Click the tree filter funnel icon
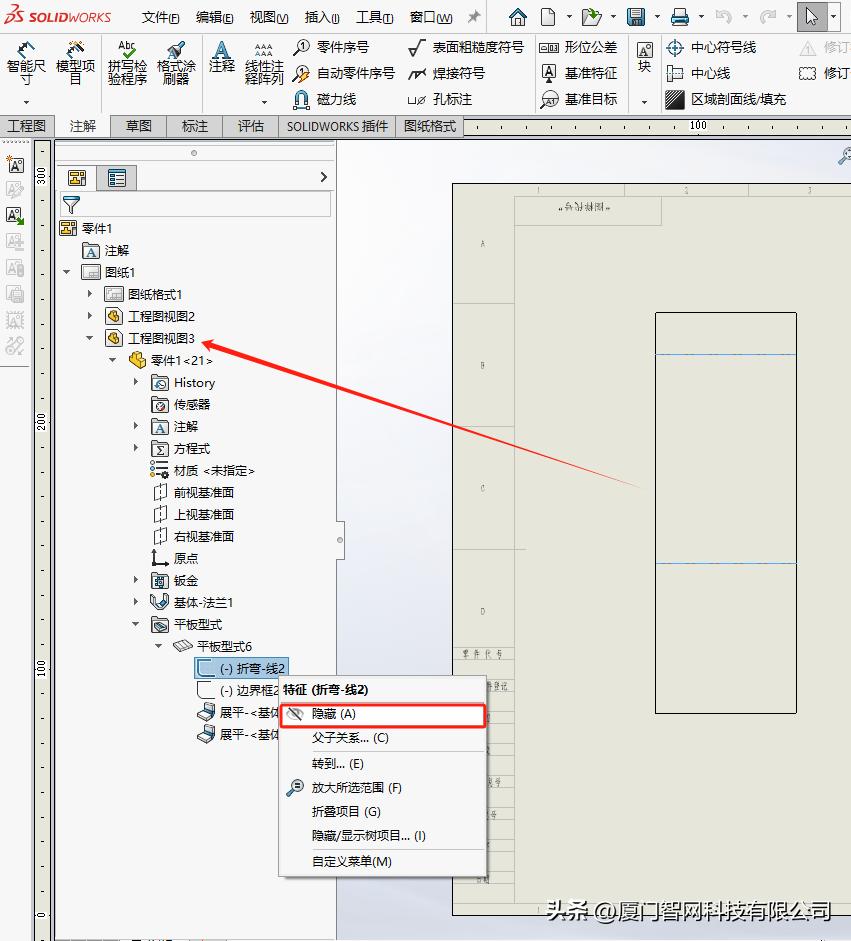This screenshot has width=851, height=941. point(71,205)
